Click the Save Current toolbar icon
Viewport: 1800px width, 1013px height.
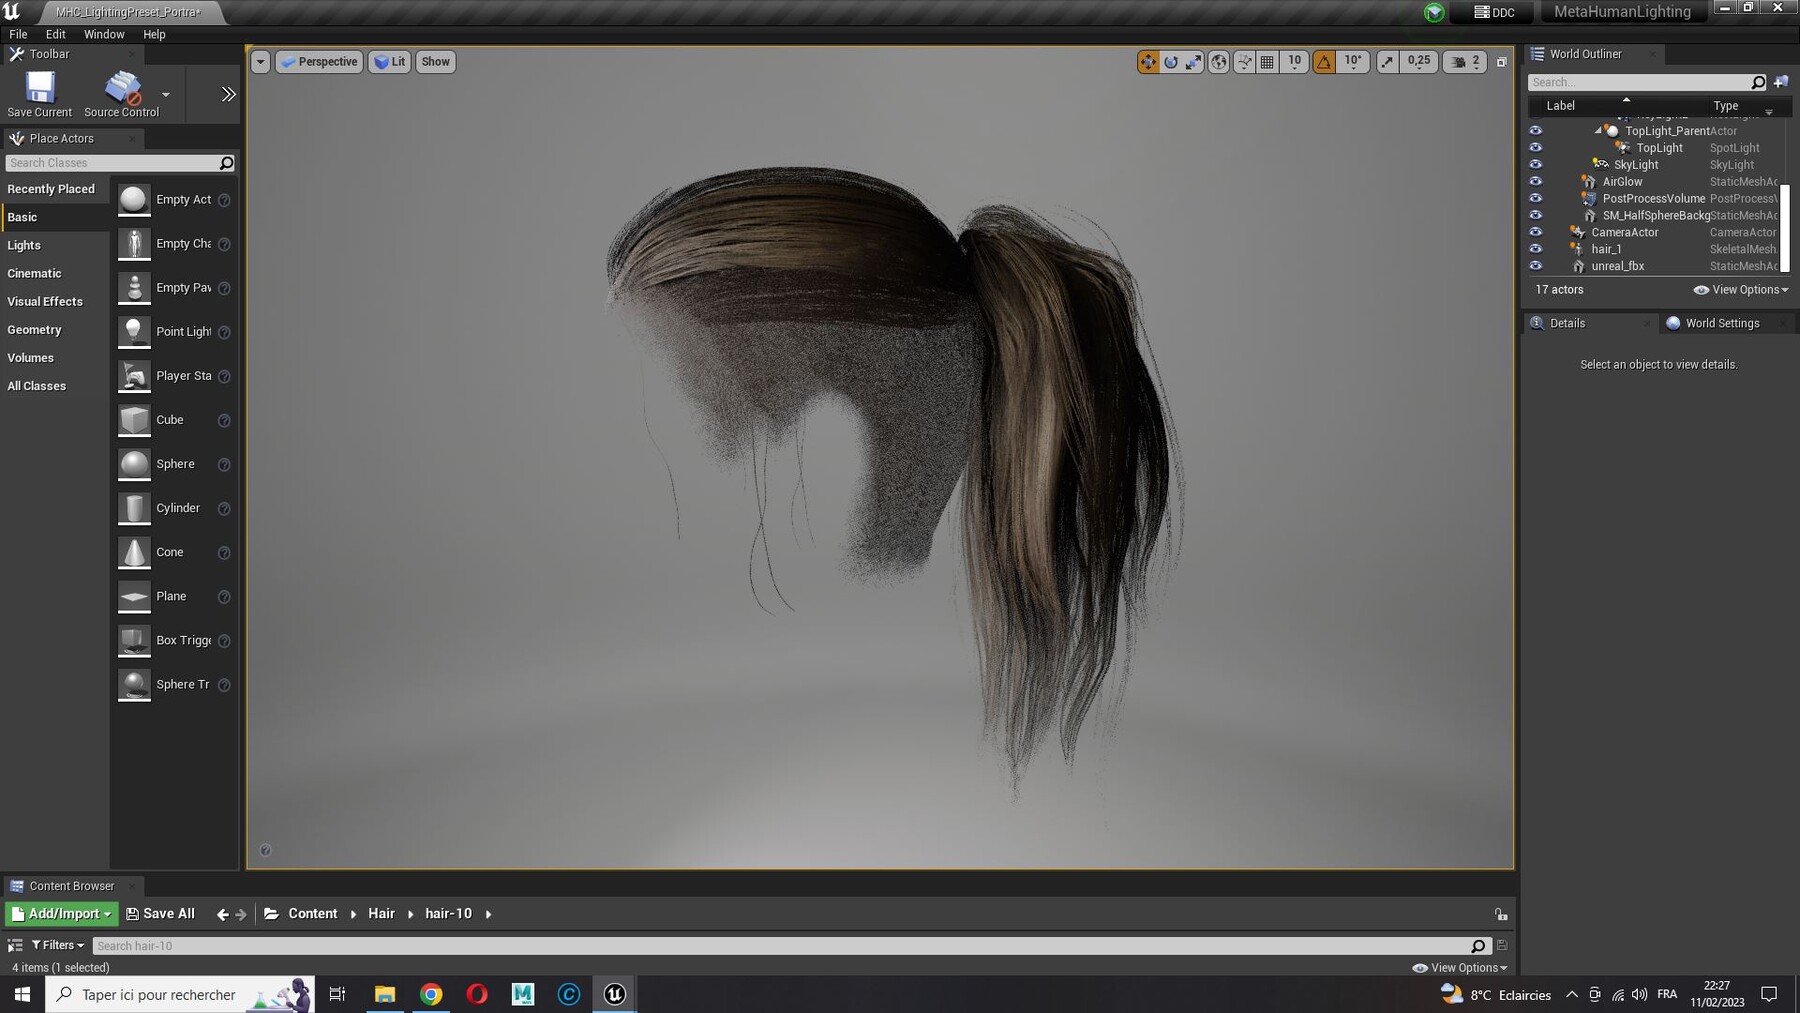[40, 88]
